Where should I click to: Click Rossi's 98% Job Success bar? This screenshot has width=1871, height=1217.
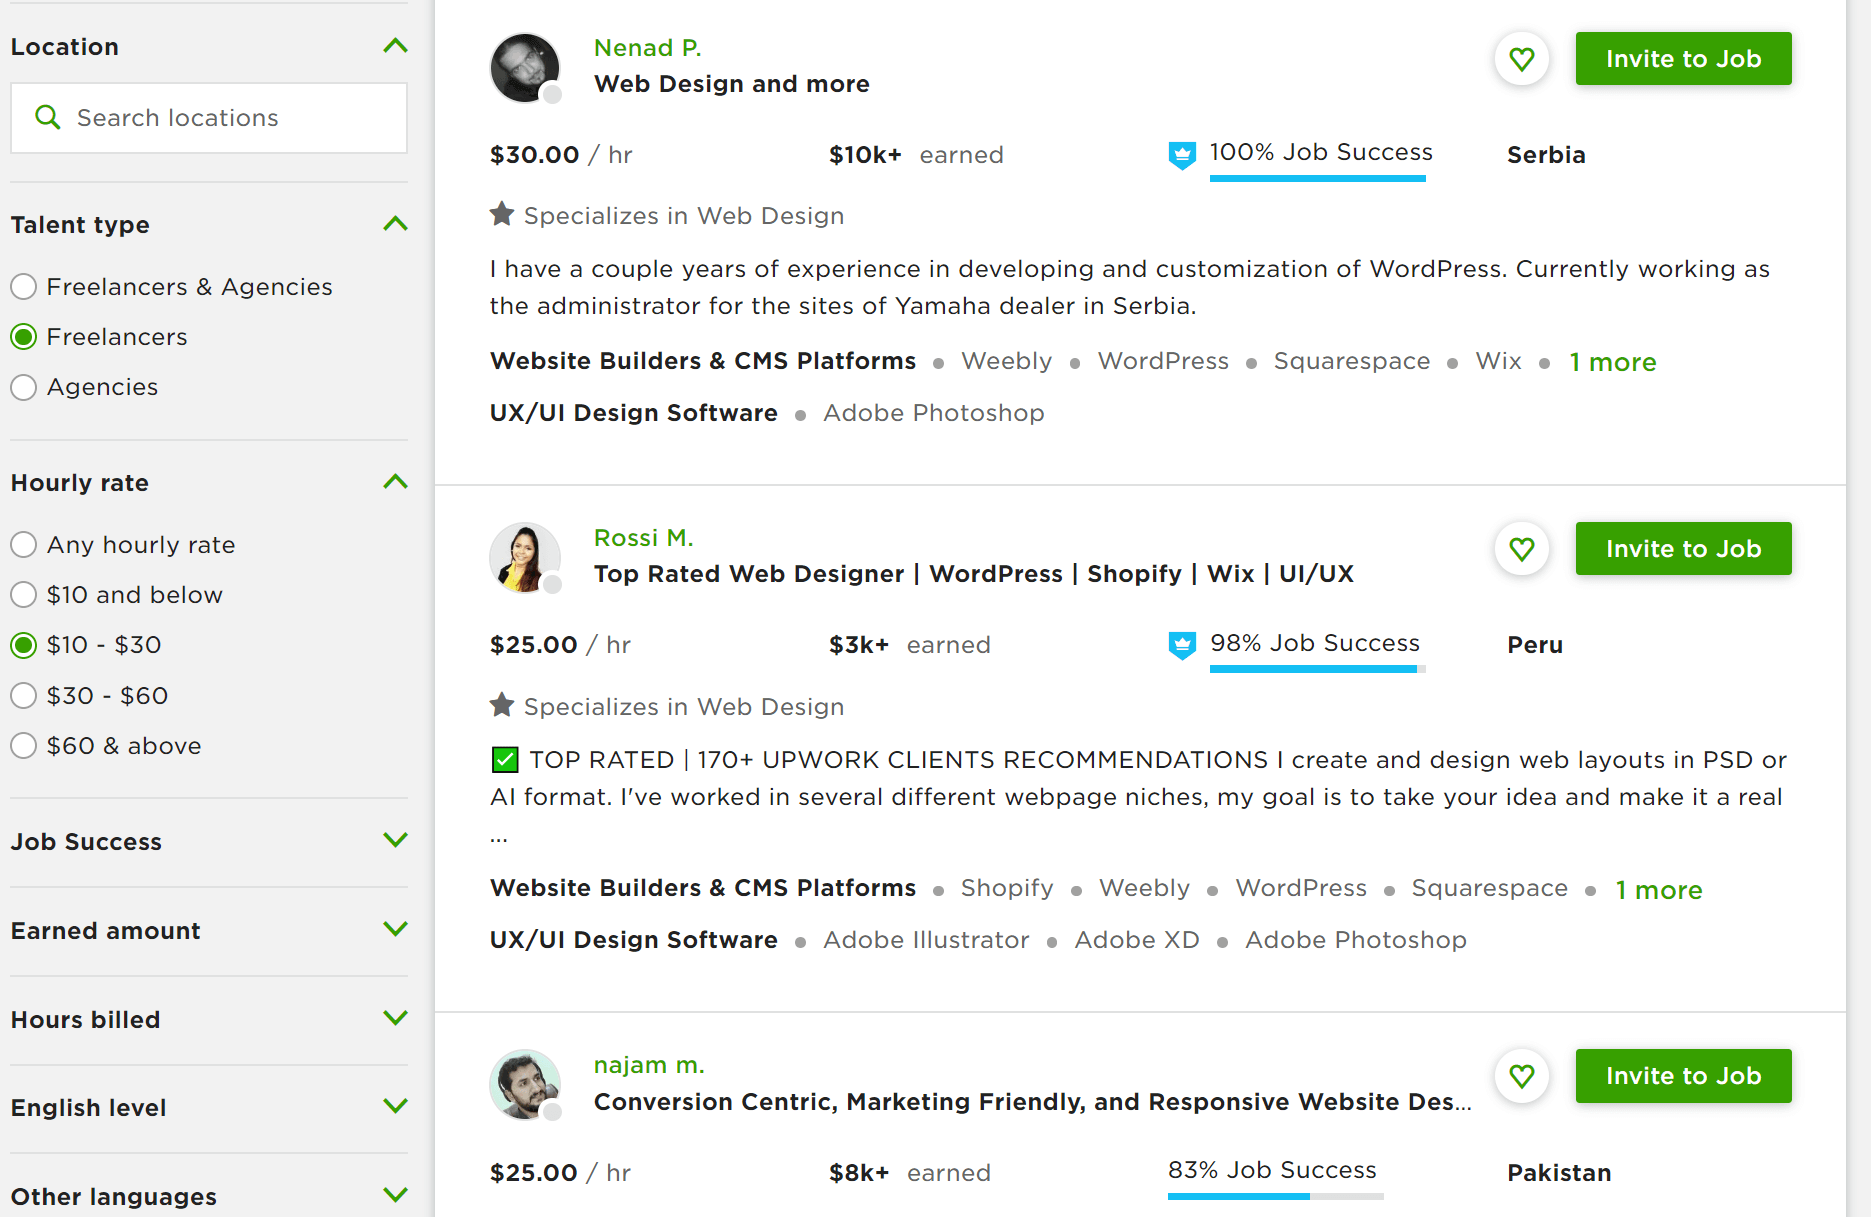(x=1318, y=669)
